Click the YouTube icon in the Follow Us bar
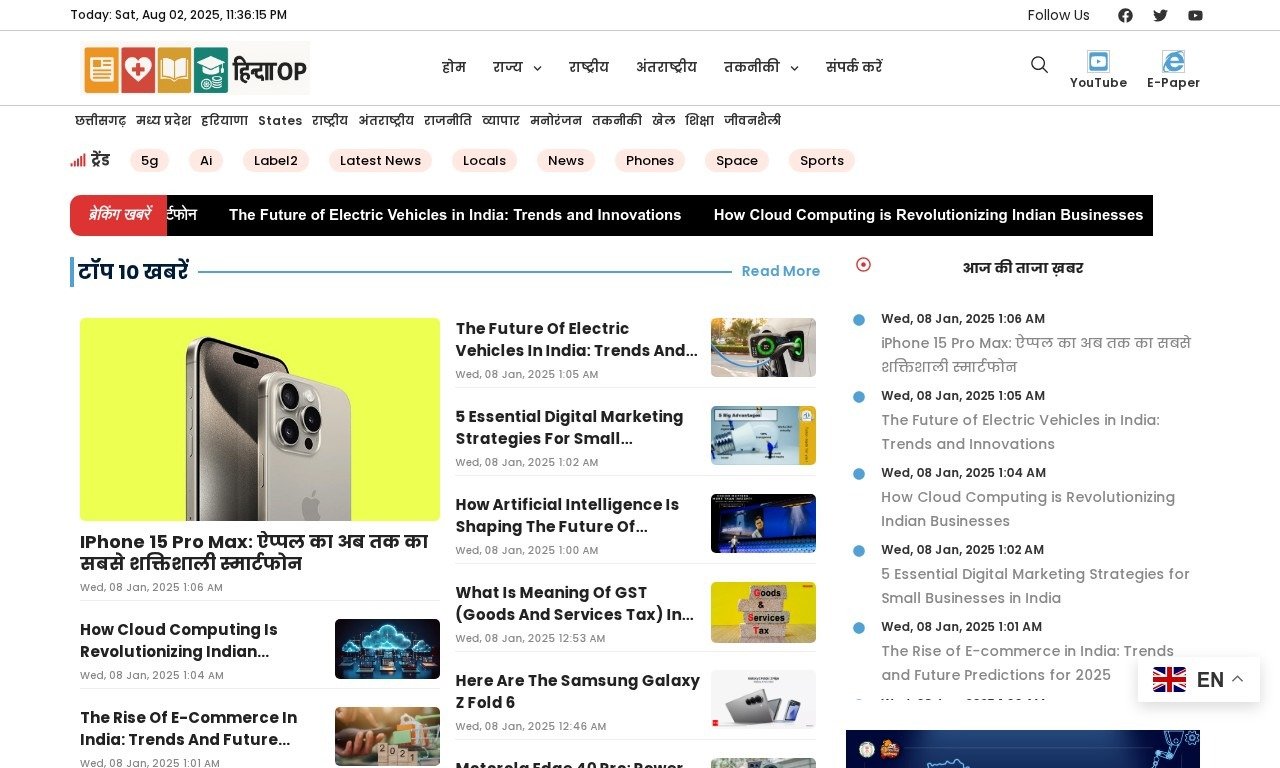Viewport: 1280px width, 768px height. (1195, 15)
